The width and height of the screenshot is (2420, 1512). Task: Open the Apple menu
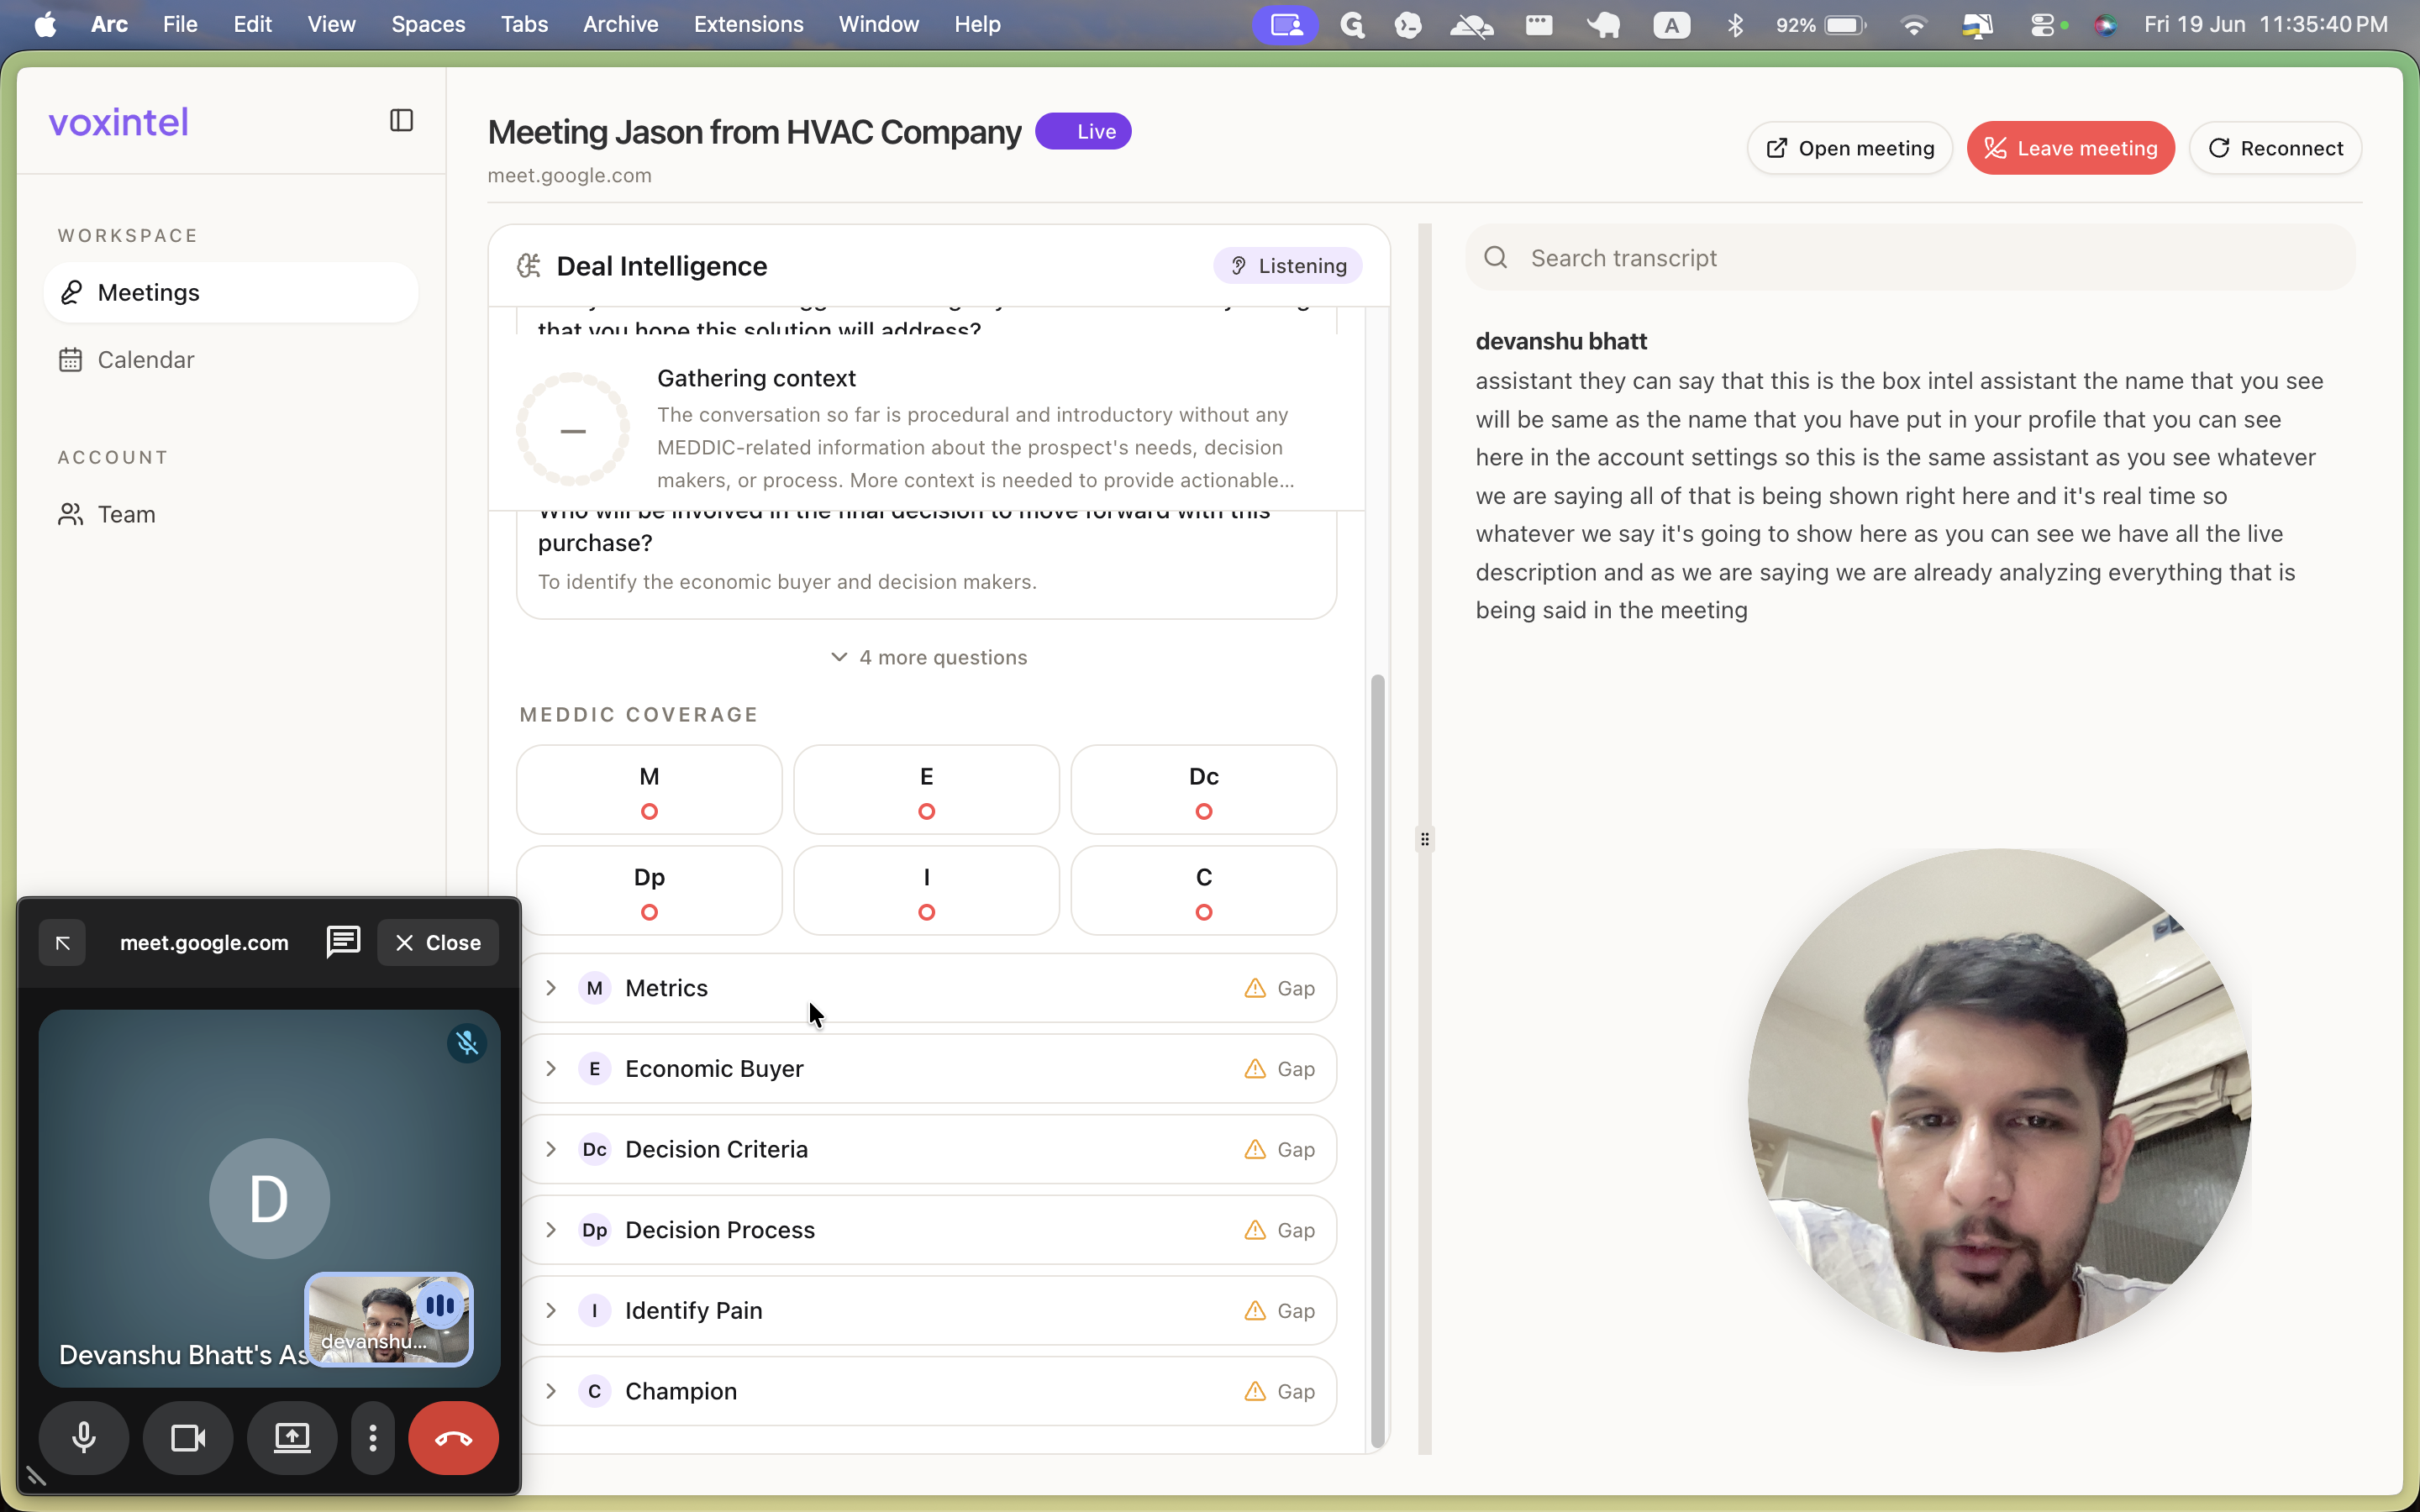click(45, 24)
